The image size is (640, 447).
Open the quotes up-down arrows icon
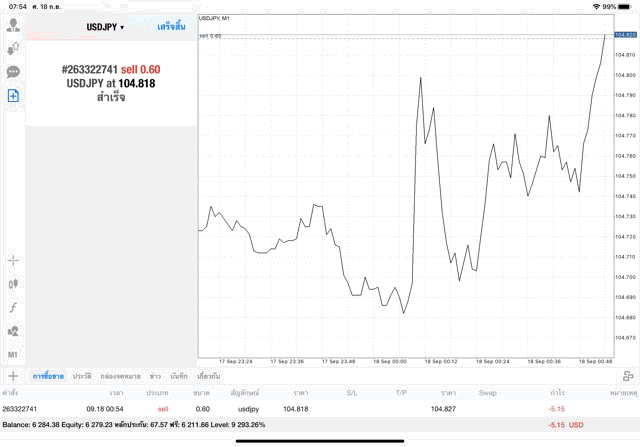click(x=13, y=48)
